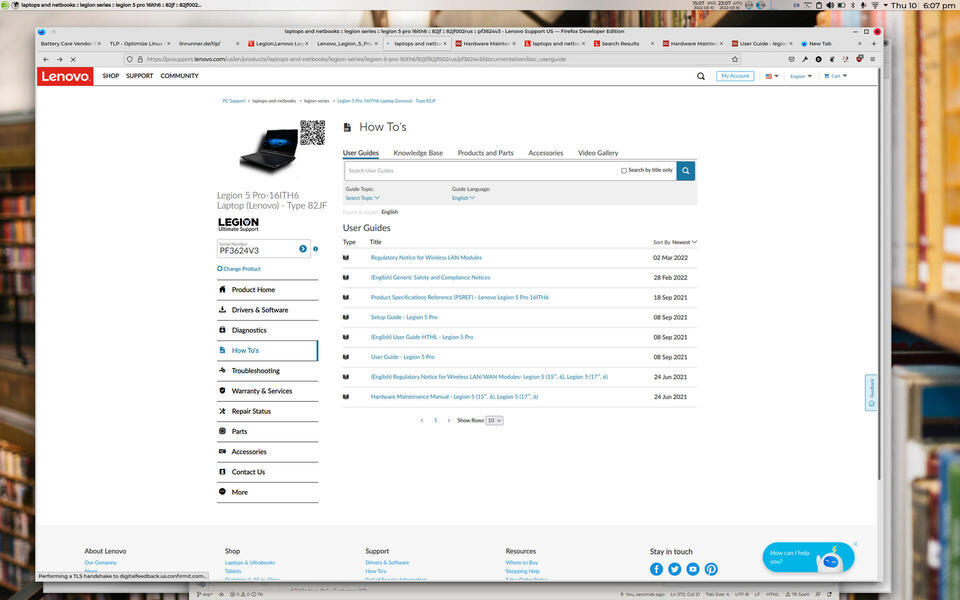Click the wrench extension icon in the toolbar
Viewport: 960px width, 600px height.
[x=804, y=59]
